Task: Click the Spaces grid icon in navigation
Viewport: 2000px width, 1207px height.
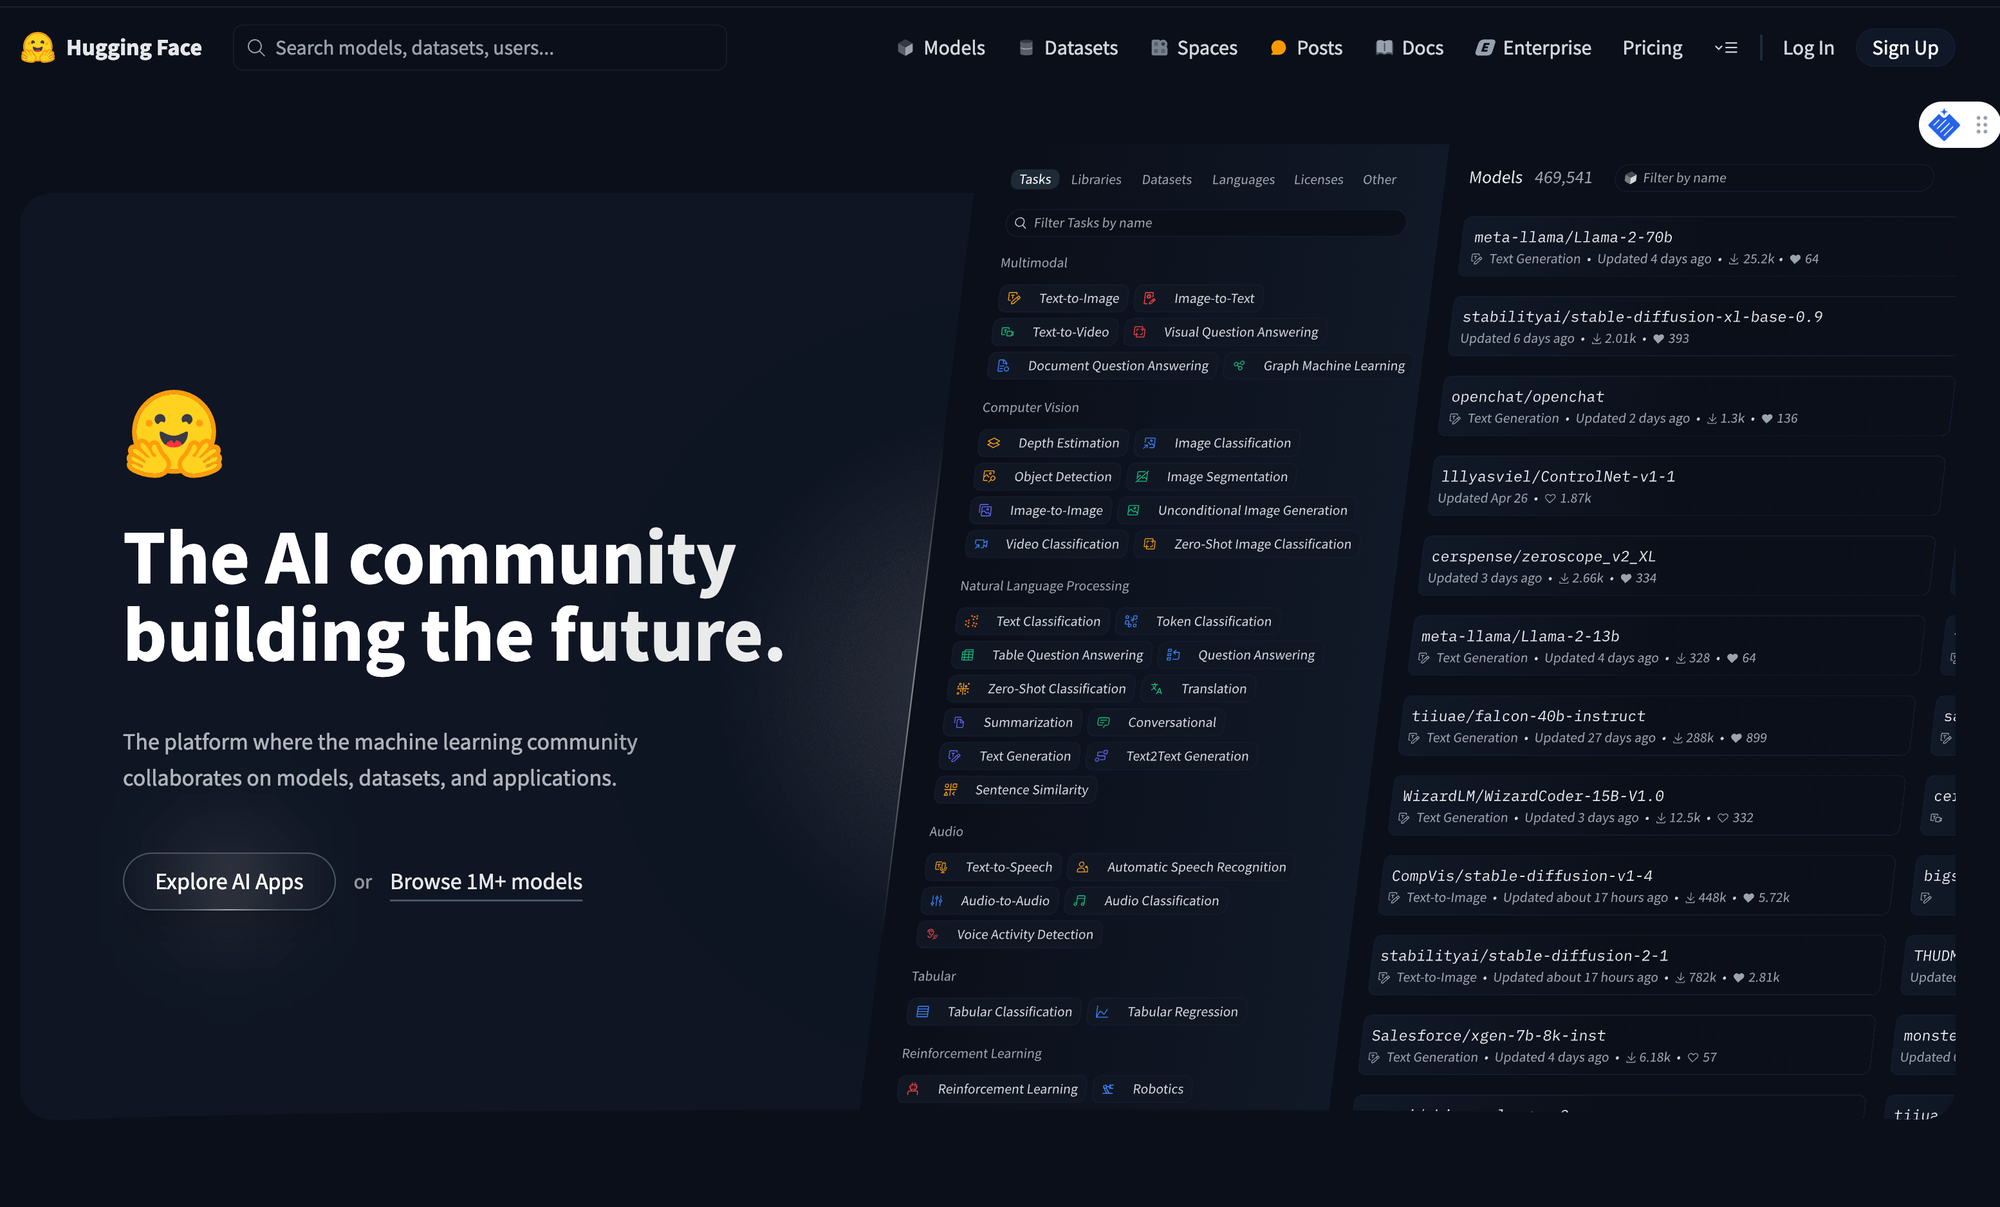Action: pyautogui.click(x=1159, y=48)
